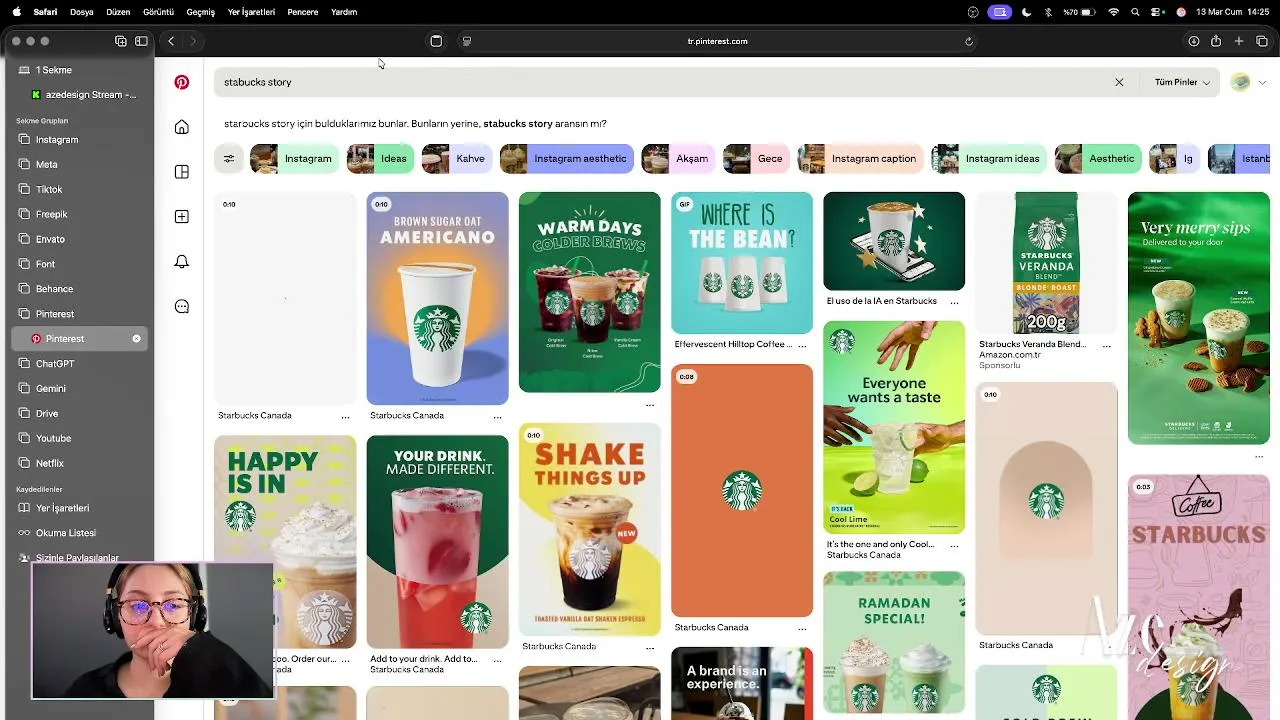This screenshot has width=1280, height=720.
Task: Open Wi-Fi status menu icon
Action: [x=1114, y=12]
